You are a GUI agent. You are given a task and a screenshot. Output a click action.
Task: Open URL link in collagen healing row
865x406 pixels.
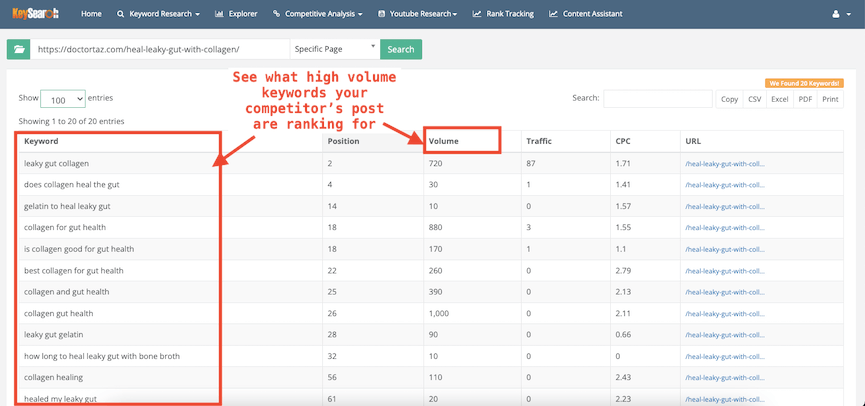click(725, 378)
